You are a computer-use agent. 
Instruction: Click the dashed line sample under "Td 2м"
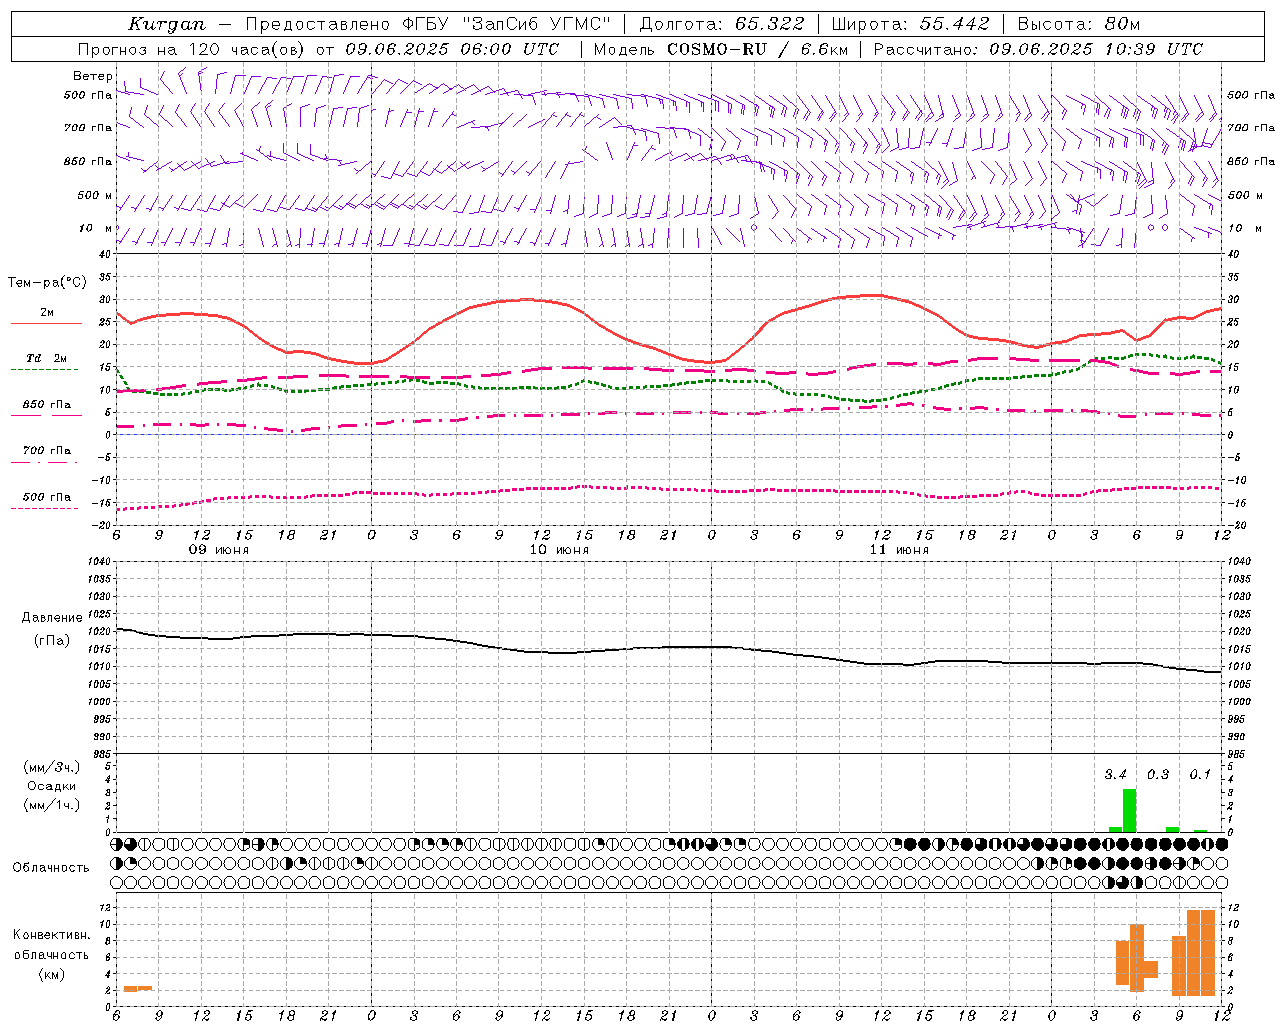coord(44,370)
